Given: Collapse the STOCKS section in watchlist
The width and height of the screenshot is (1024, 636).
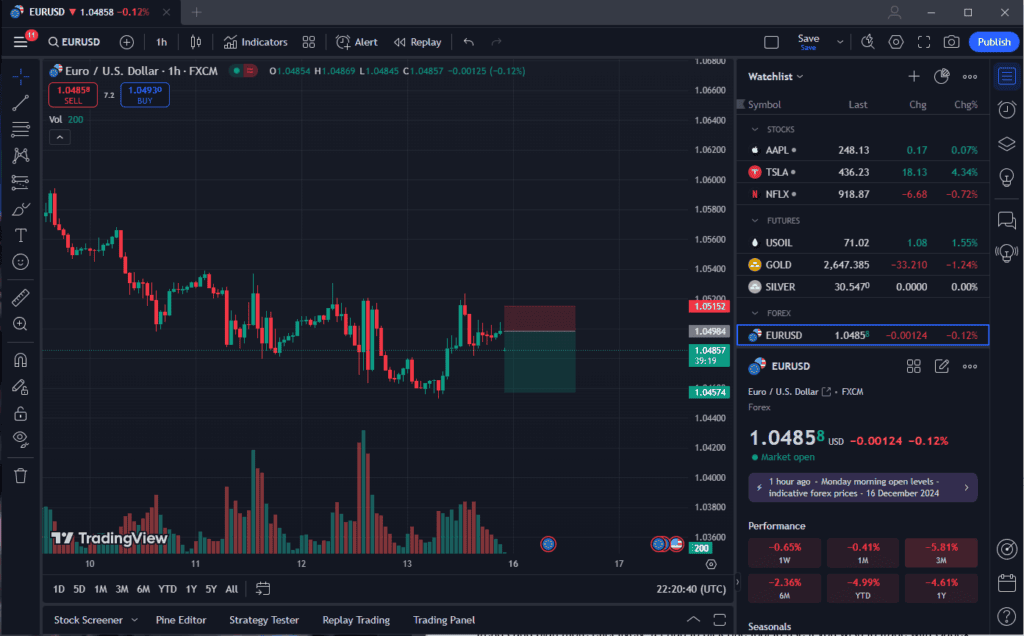Looking at the screenshot, I should click(x=755, y=129).
